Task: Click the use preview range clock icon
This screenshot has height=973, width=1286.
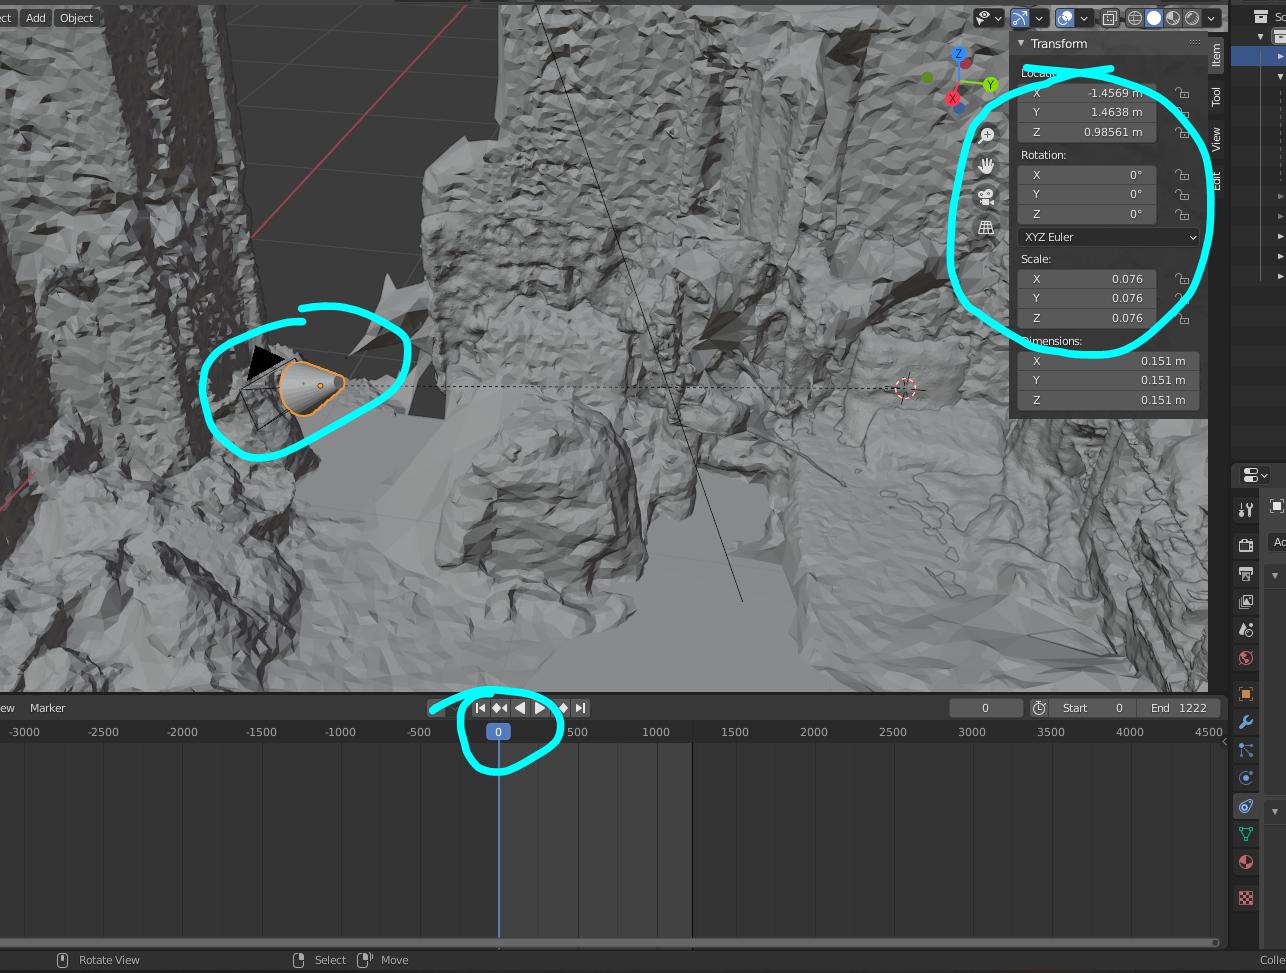Action: coord(1039,708)
